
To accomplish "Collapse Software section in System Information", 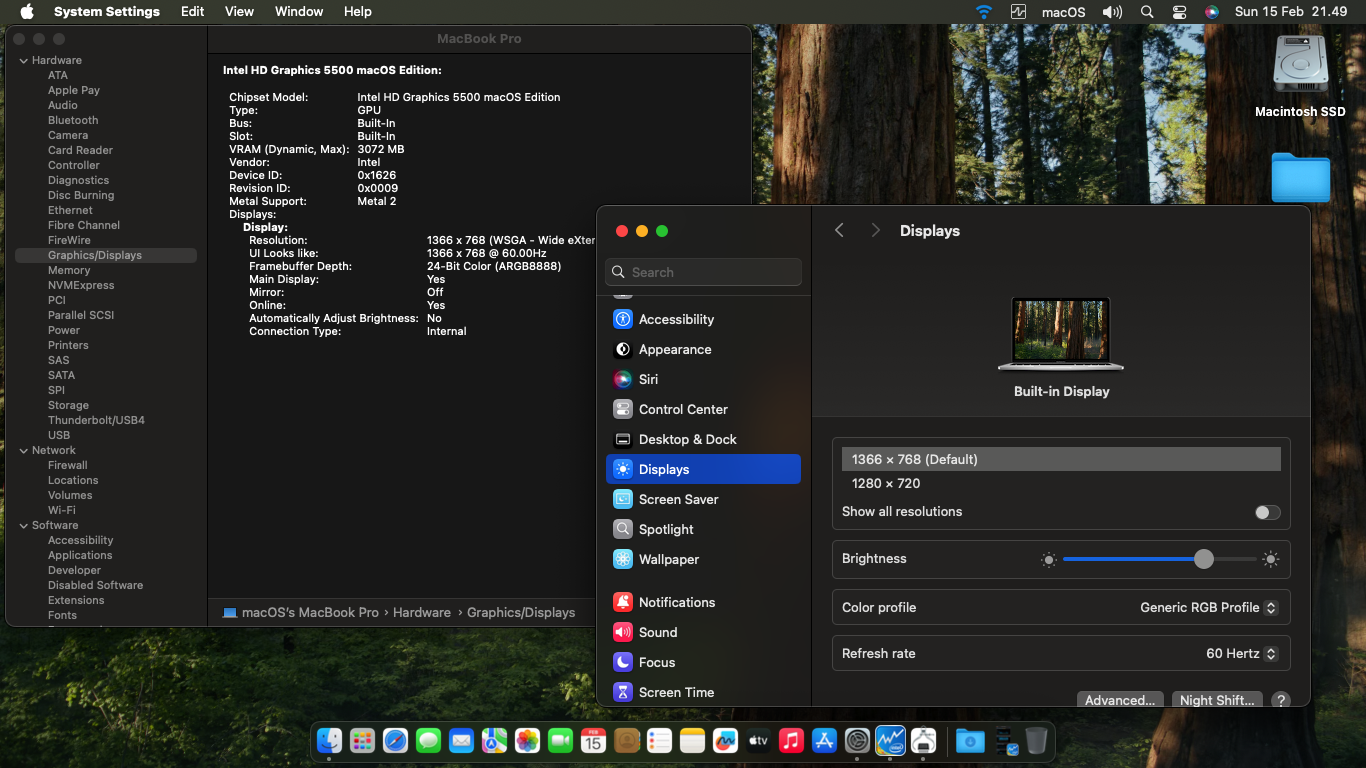I will (24, 526).
